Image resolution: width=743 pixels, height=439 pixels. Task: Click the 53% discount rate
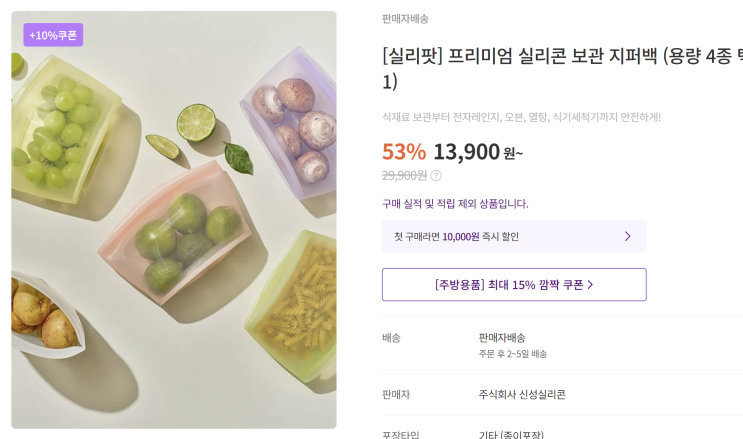pos(404,152)
